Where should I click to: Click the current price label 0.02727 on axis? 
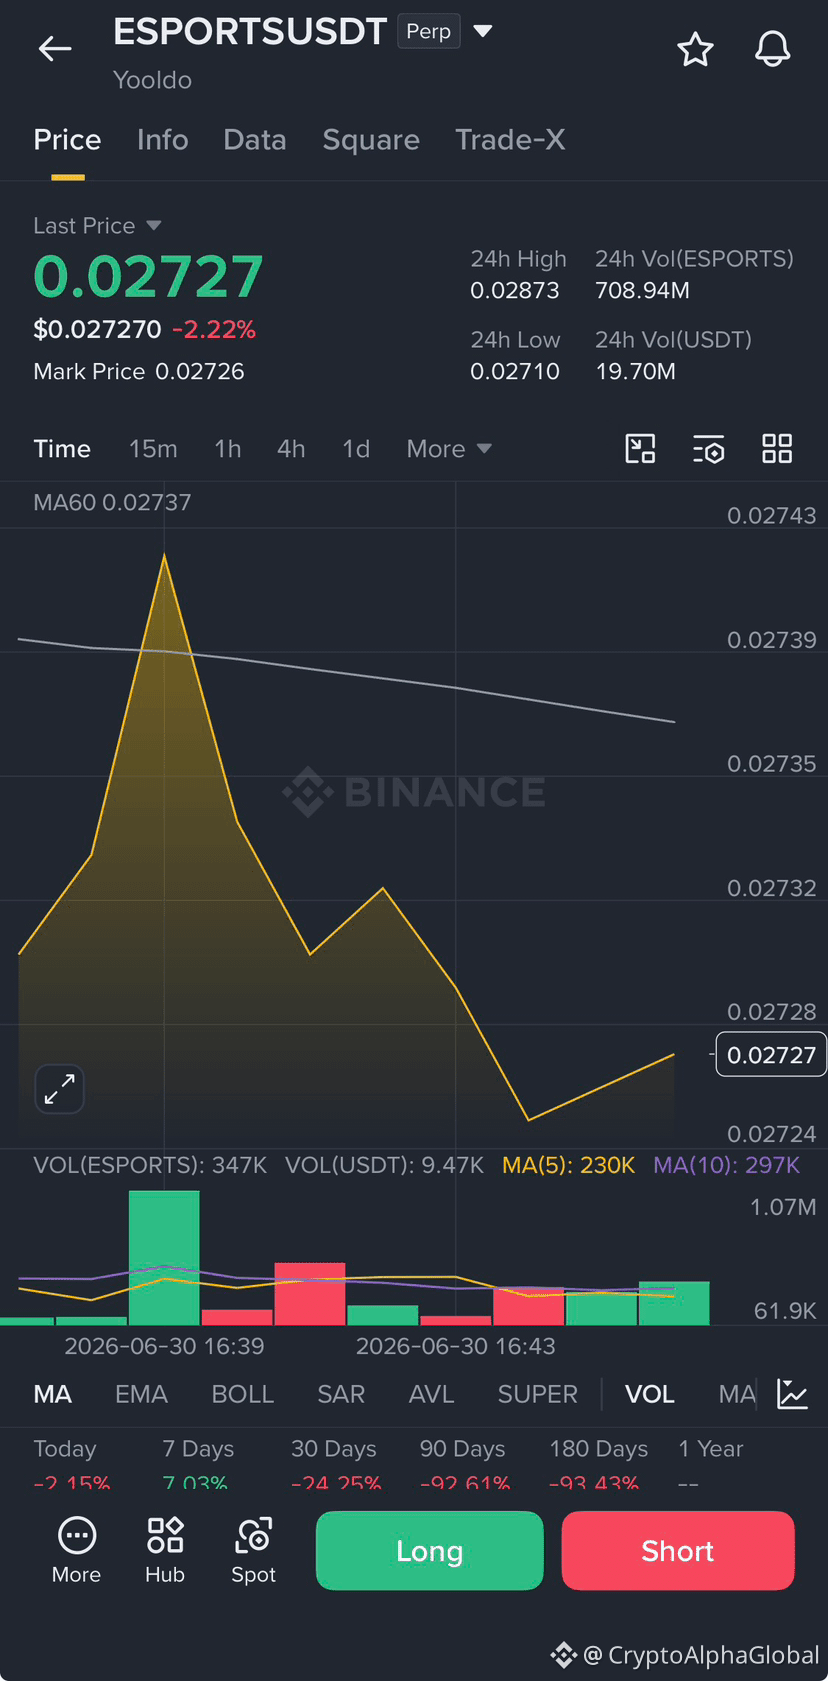click(x=771, y=1055)
